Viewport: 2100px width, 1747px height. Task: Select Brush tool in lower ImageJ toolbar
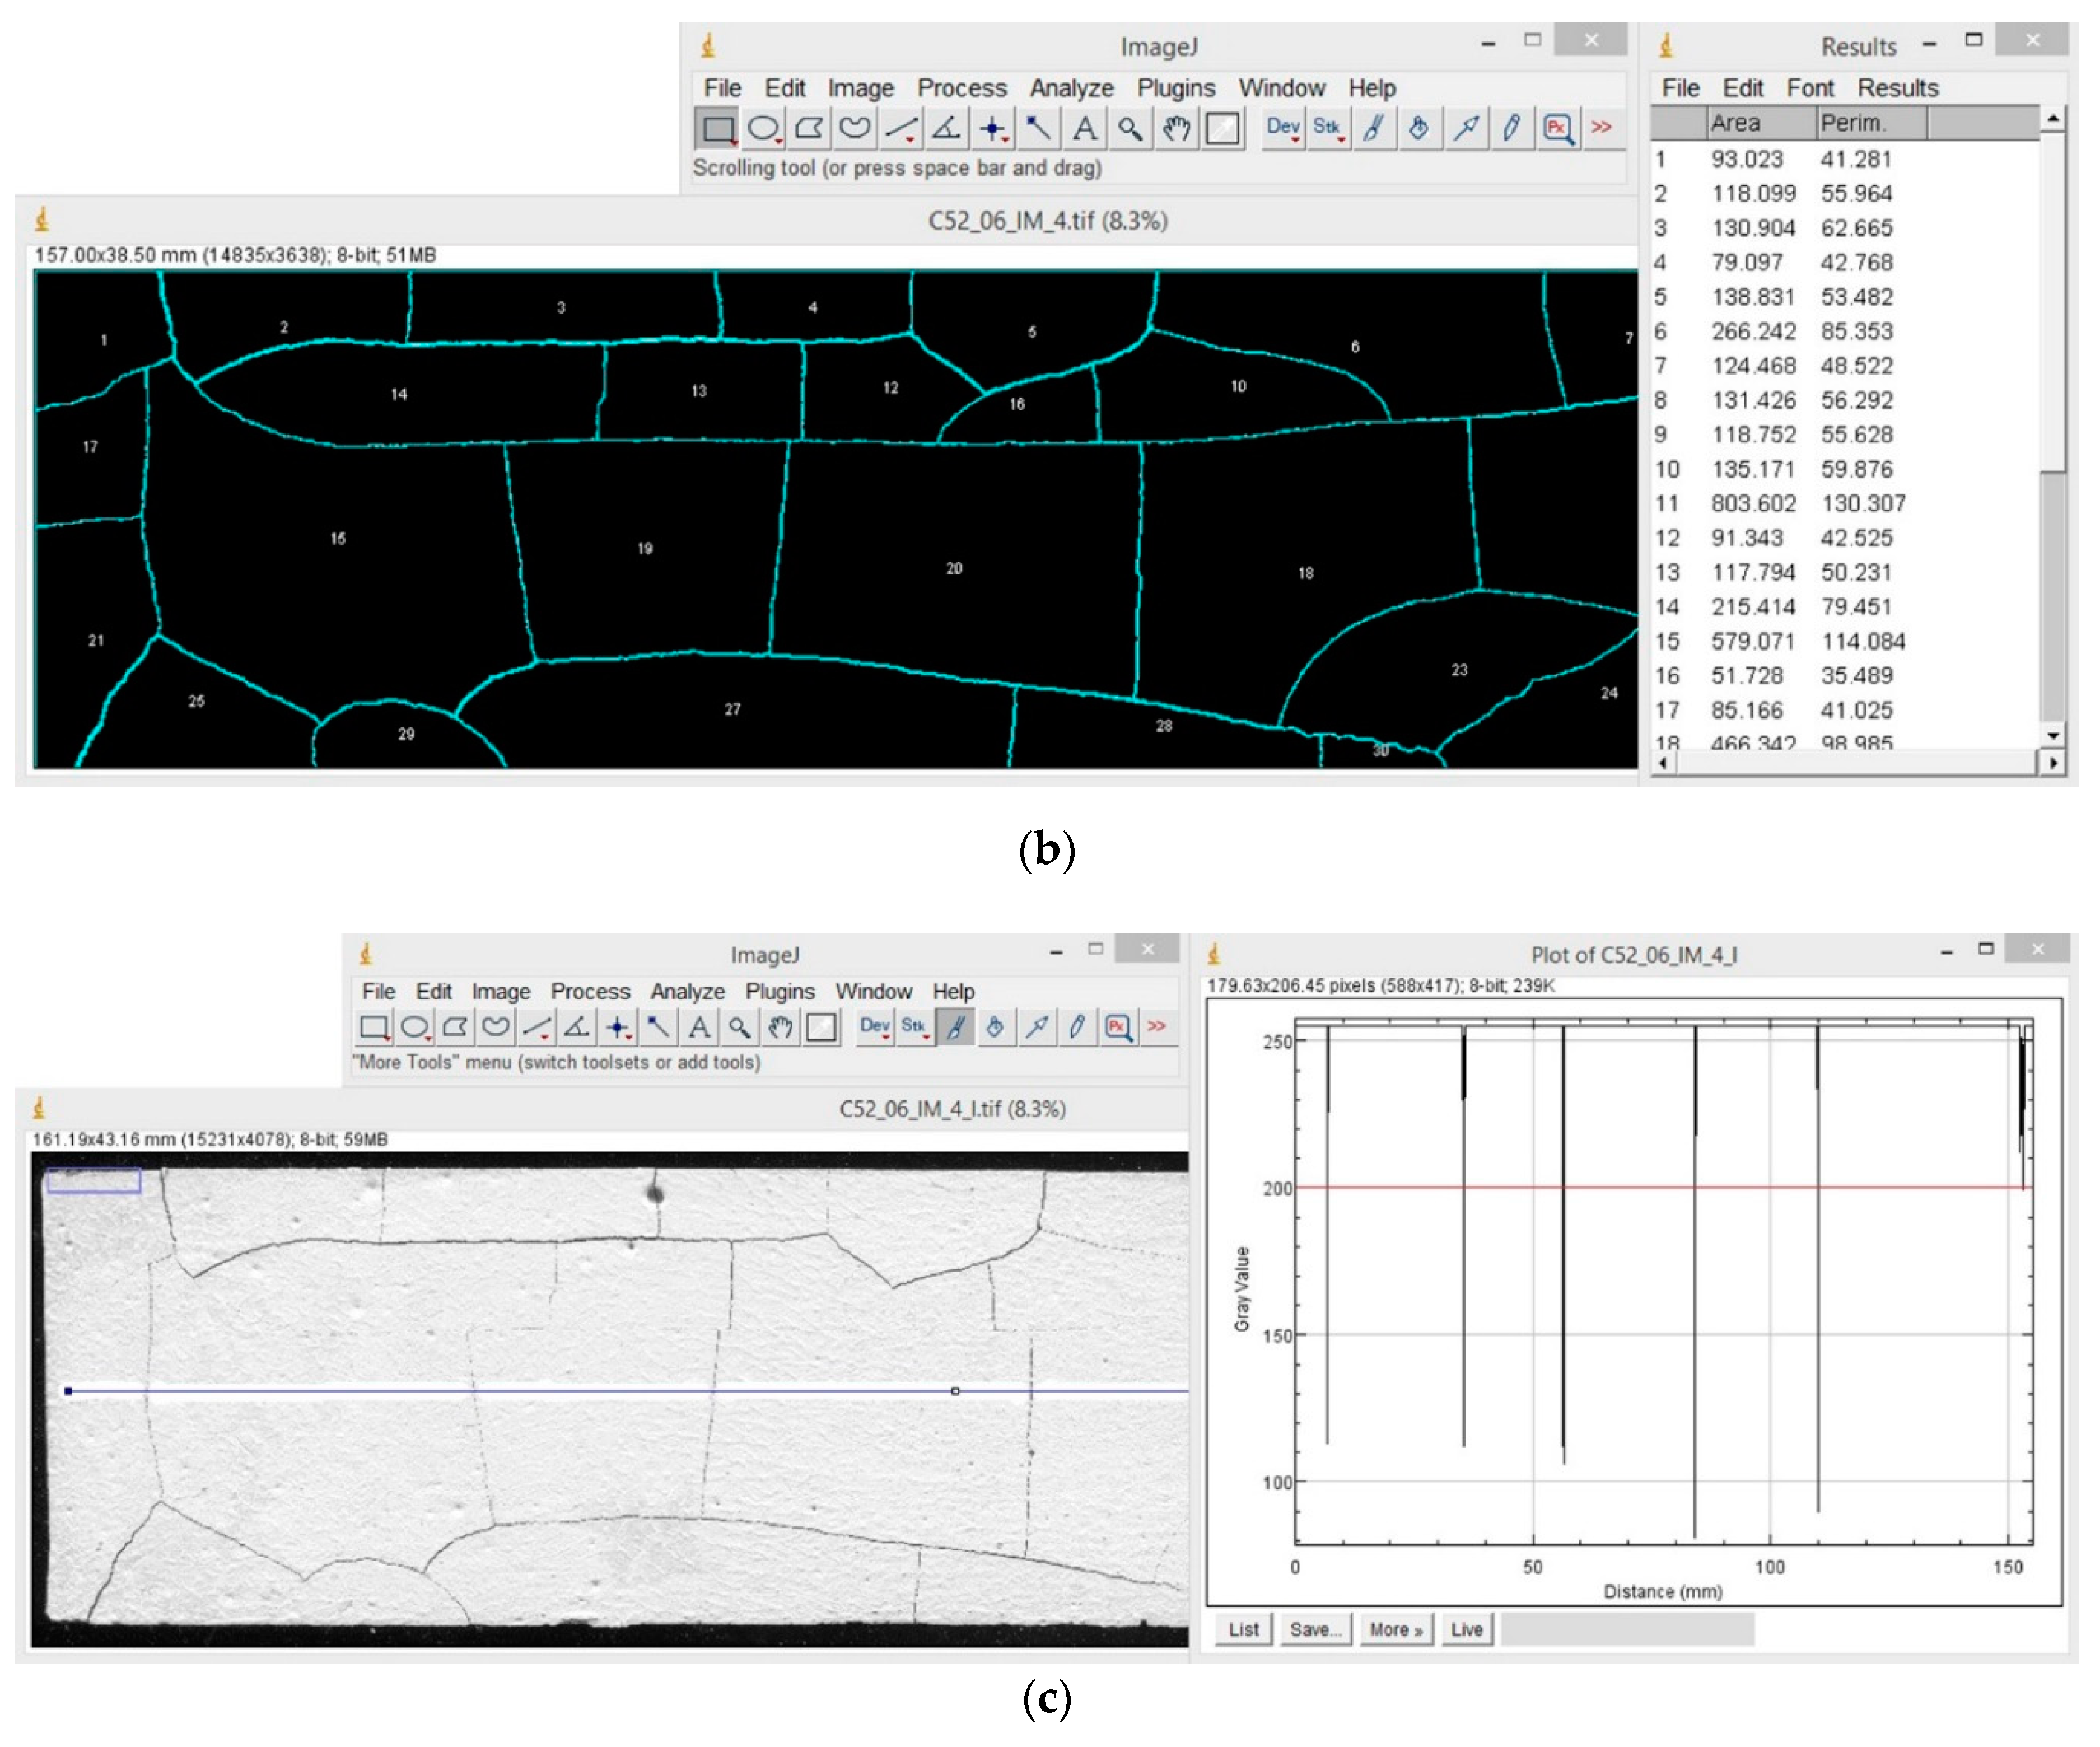[x=956, y=1027]
